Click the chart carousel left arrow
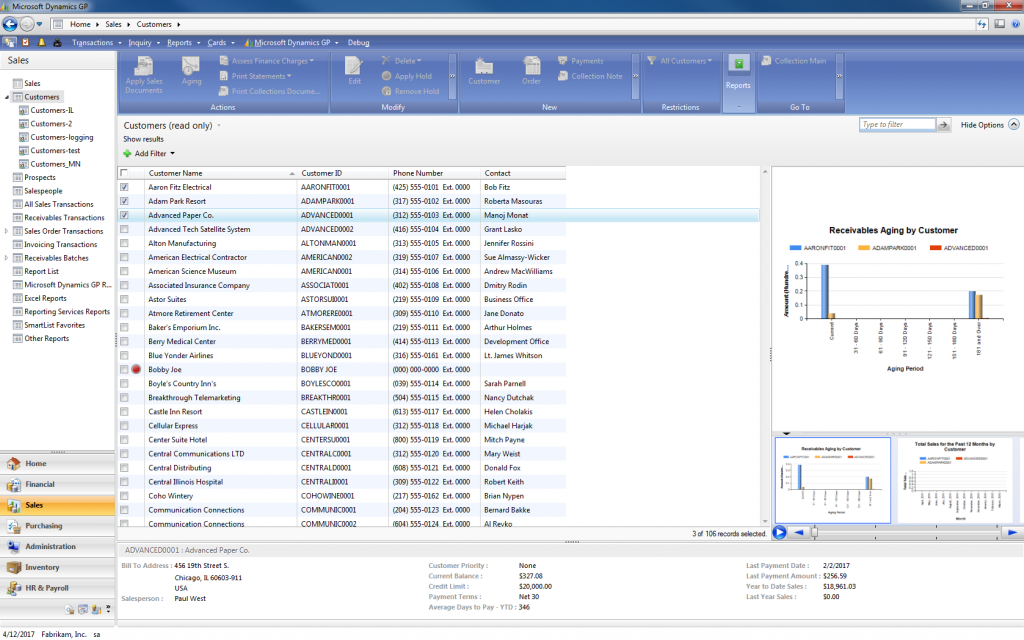The width and height of the screenshot is (1024, 640). (799, 532)
